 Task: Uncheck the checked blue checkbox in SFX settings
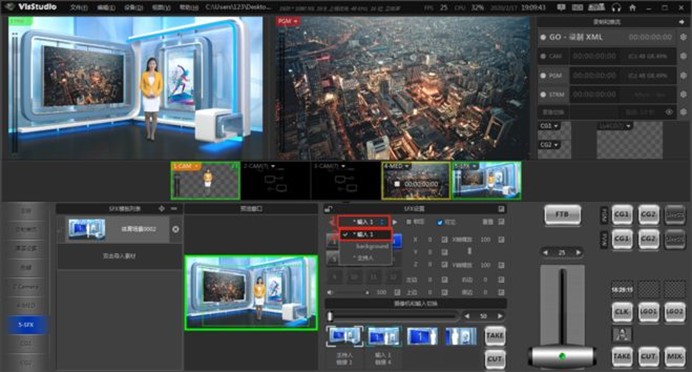(440, 222)
